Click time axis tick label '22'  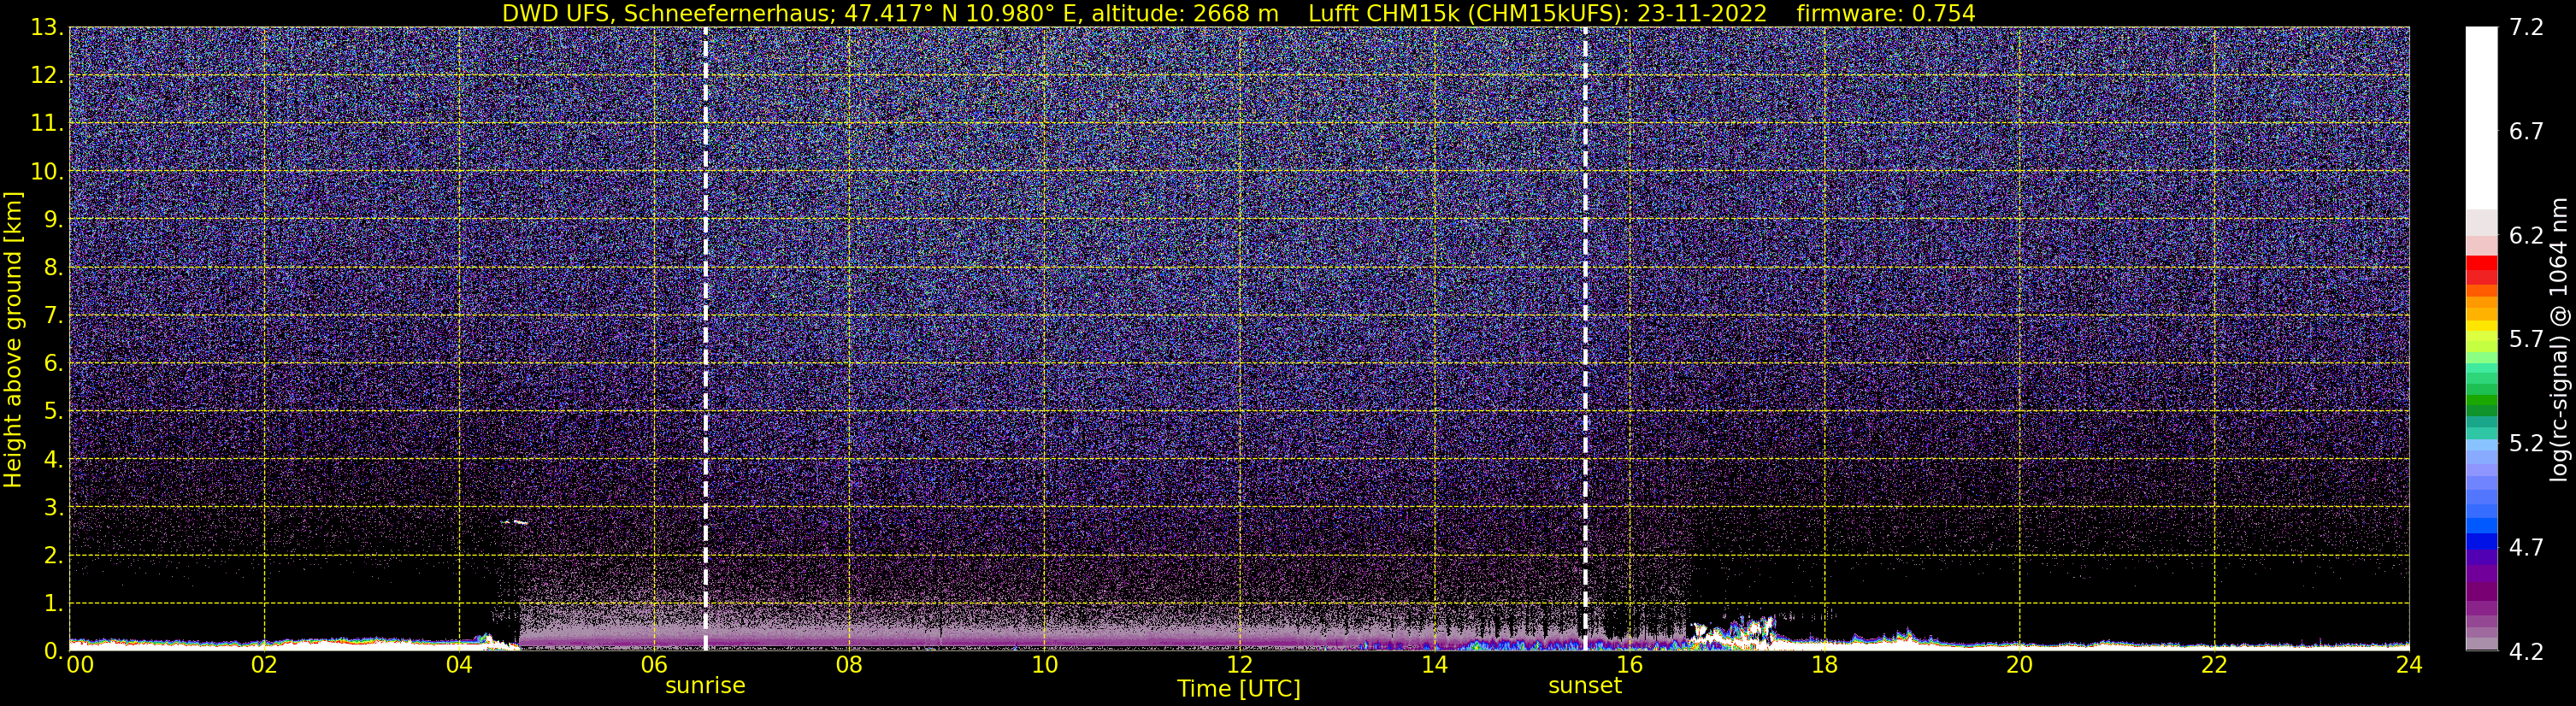click(x=2214, y=665)
